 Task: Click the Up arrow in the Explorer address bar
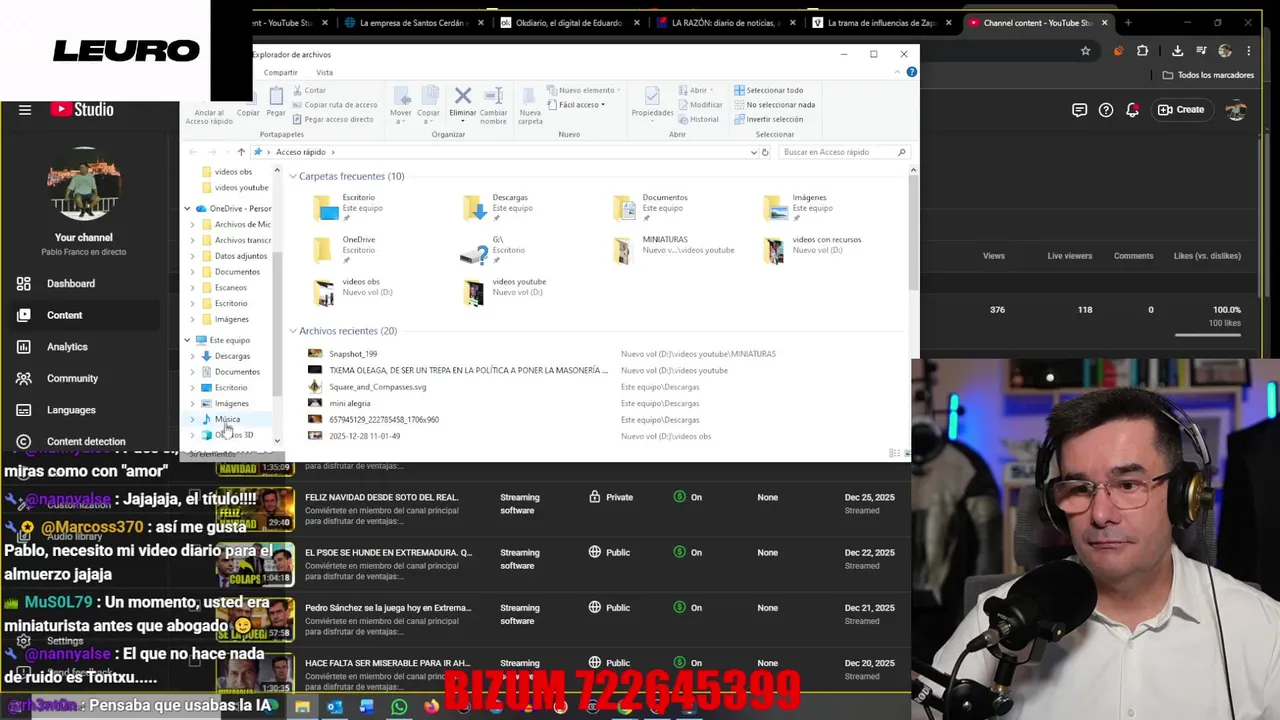click(x=241, y=152)
